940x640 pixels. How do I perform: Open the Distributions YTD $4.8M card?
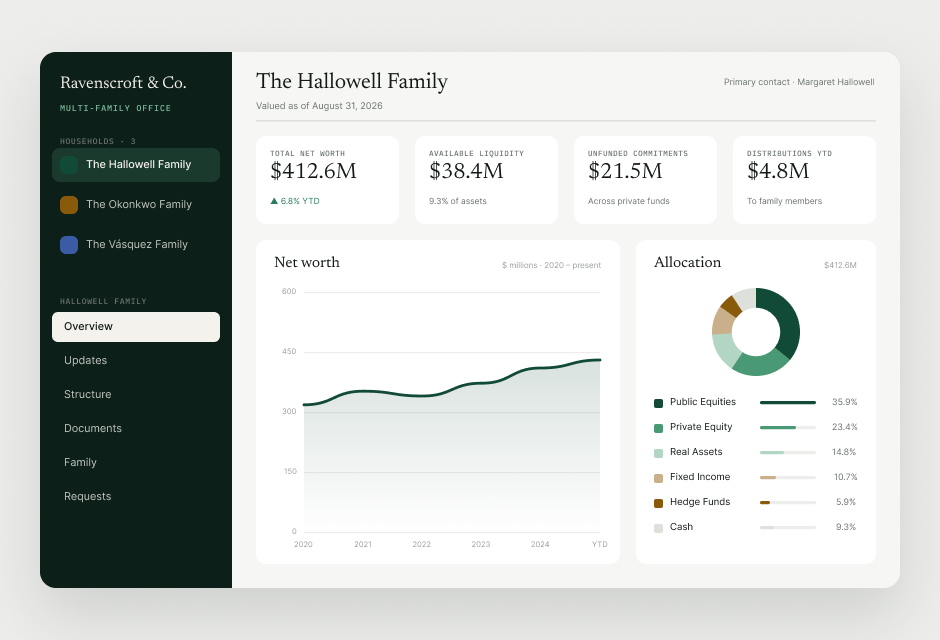click(804, 180)
